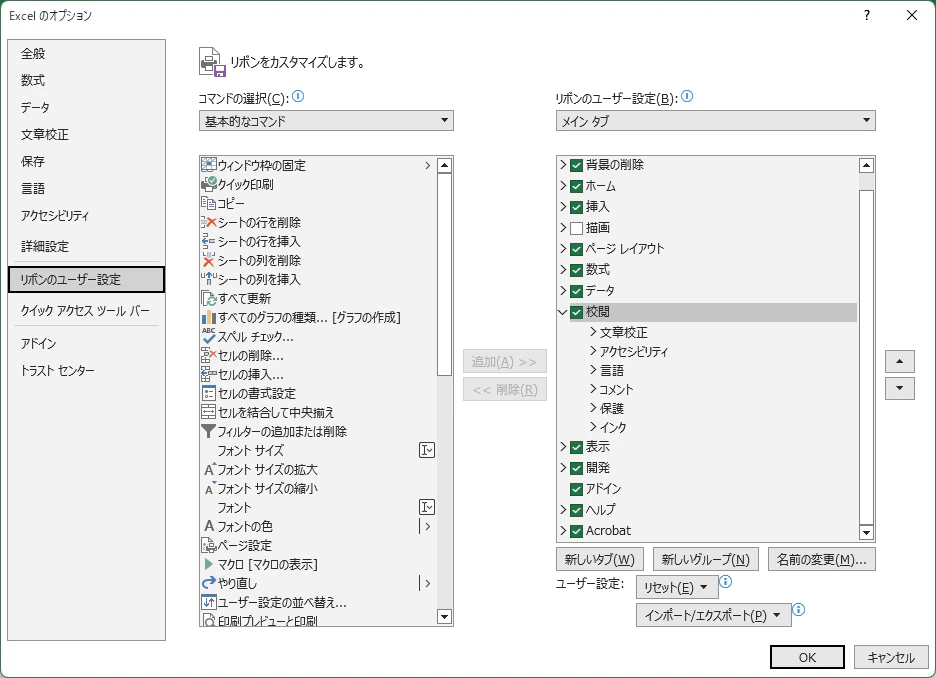Image resolution: width=936 pixels, height=678 pixels.
Task: Select the ユーザー設定の並べ替え icon
Action: point(208,602)
